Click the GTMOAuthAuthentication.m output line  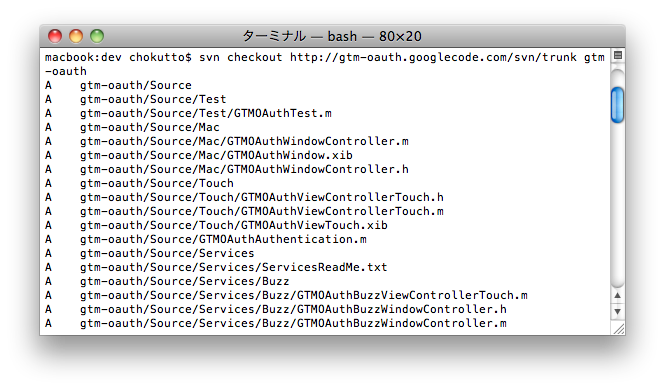pyautogui.click(x=206, y=239)
